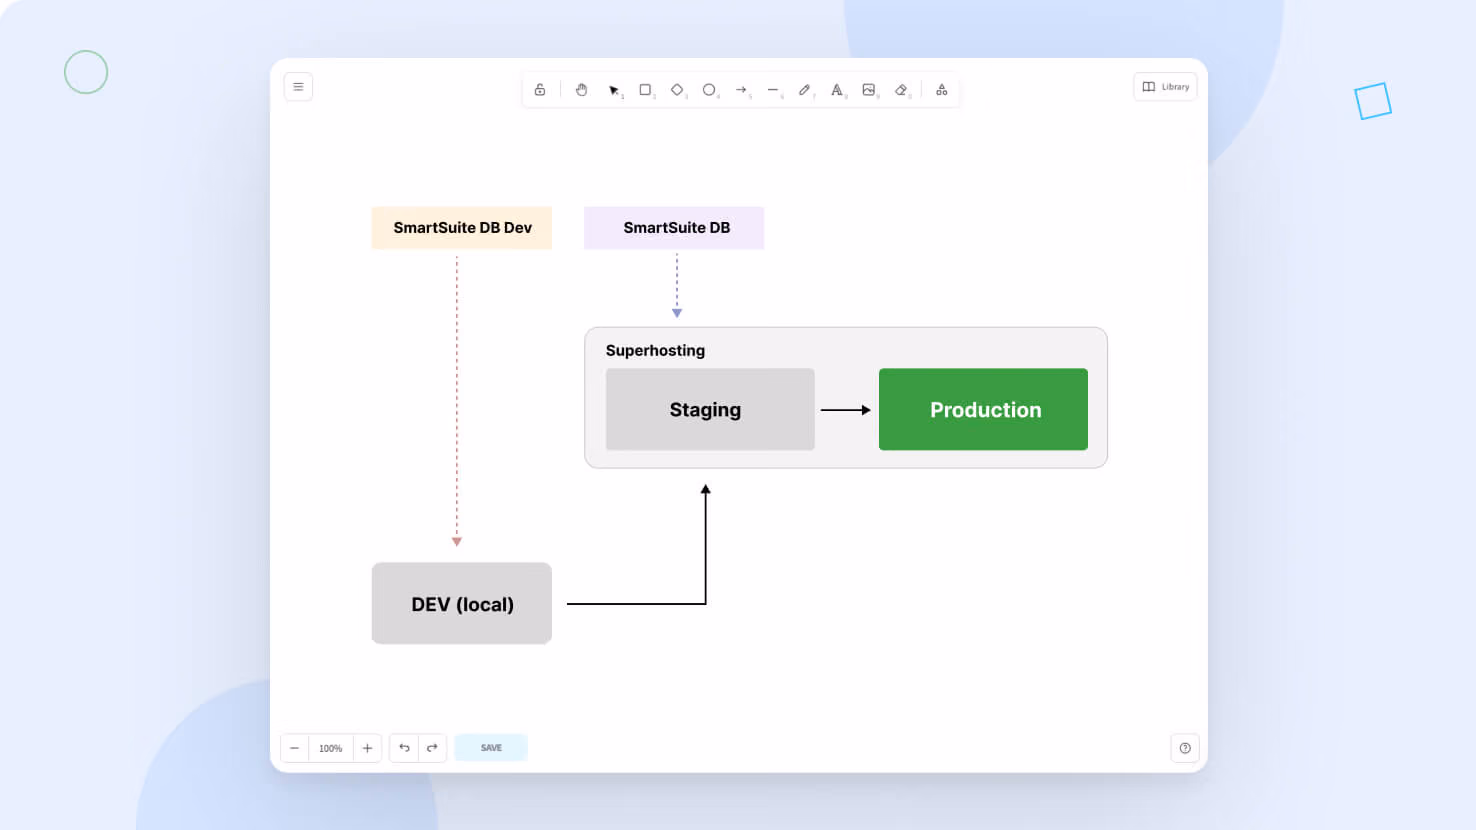Screen dimensions: 1476x830
Task: Select the Diamond shape tool
Action: 678,90
